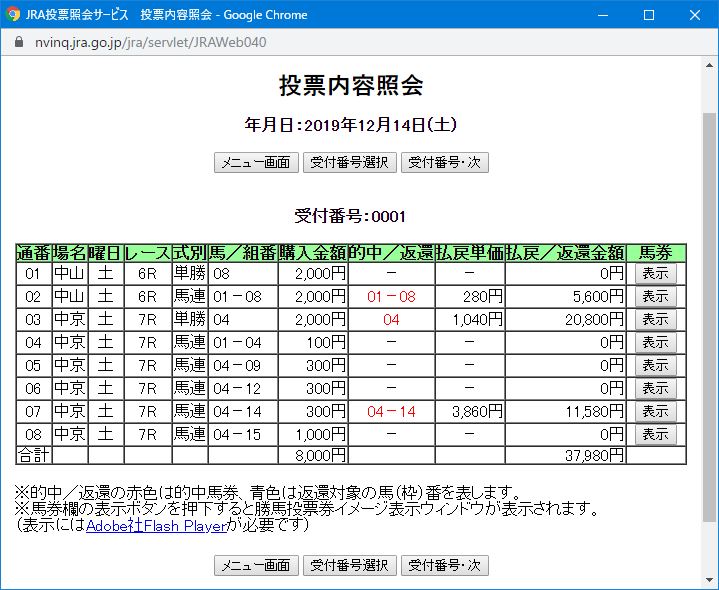Click the 払戻単価 column header
Image resolution: width=719 pixels, height=590 pixels.
[470, 253]
